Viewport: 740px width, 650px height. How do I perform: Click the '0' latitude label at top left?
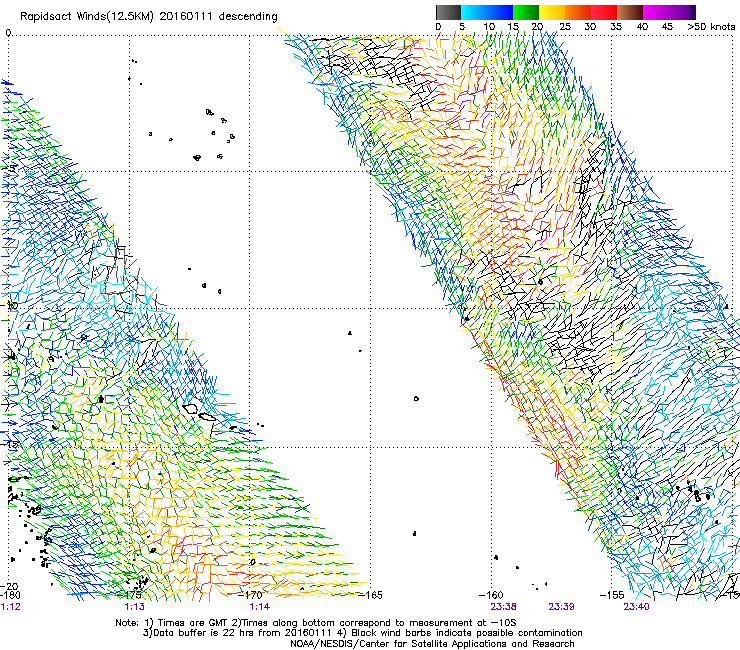point(8,33)
